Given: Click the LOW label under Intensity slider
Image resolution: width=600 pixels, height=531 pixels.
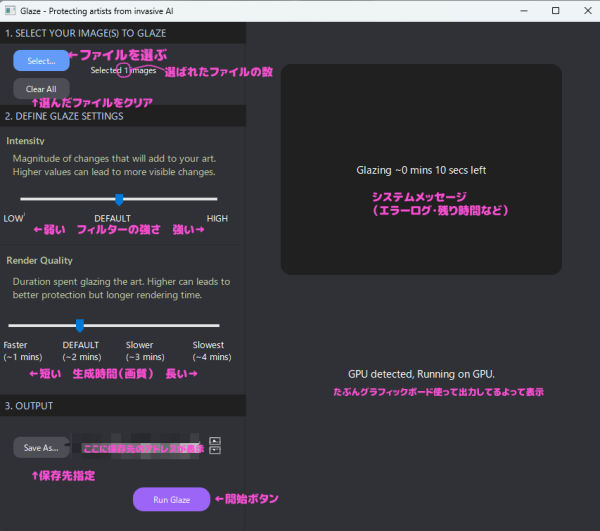Looking at the screenshot, I should point(13,218).
